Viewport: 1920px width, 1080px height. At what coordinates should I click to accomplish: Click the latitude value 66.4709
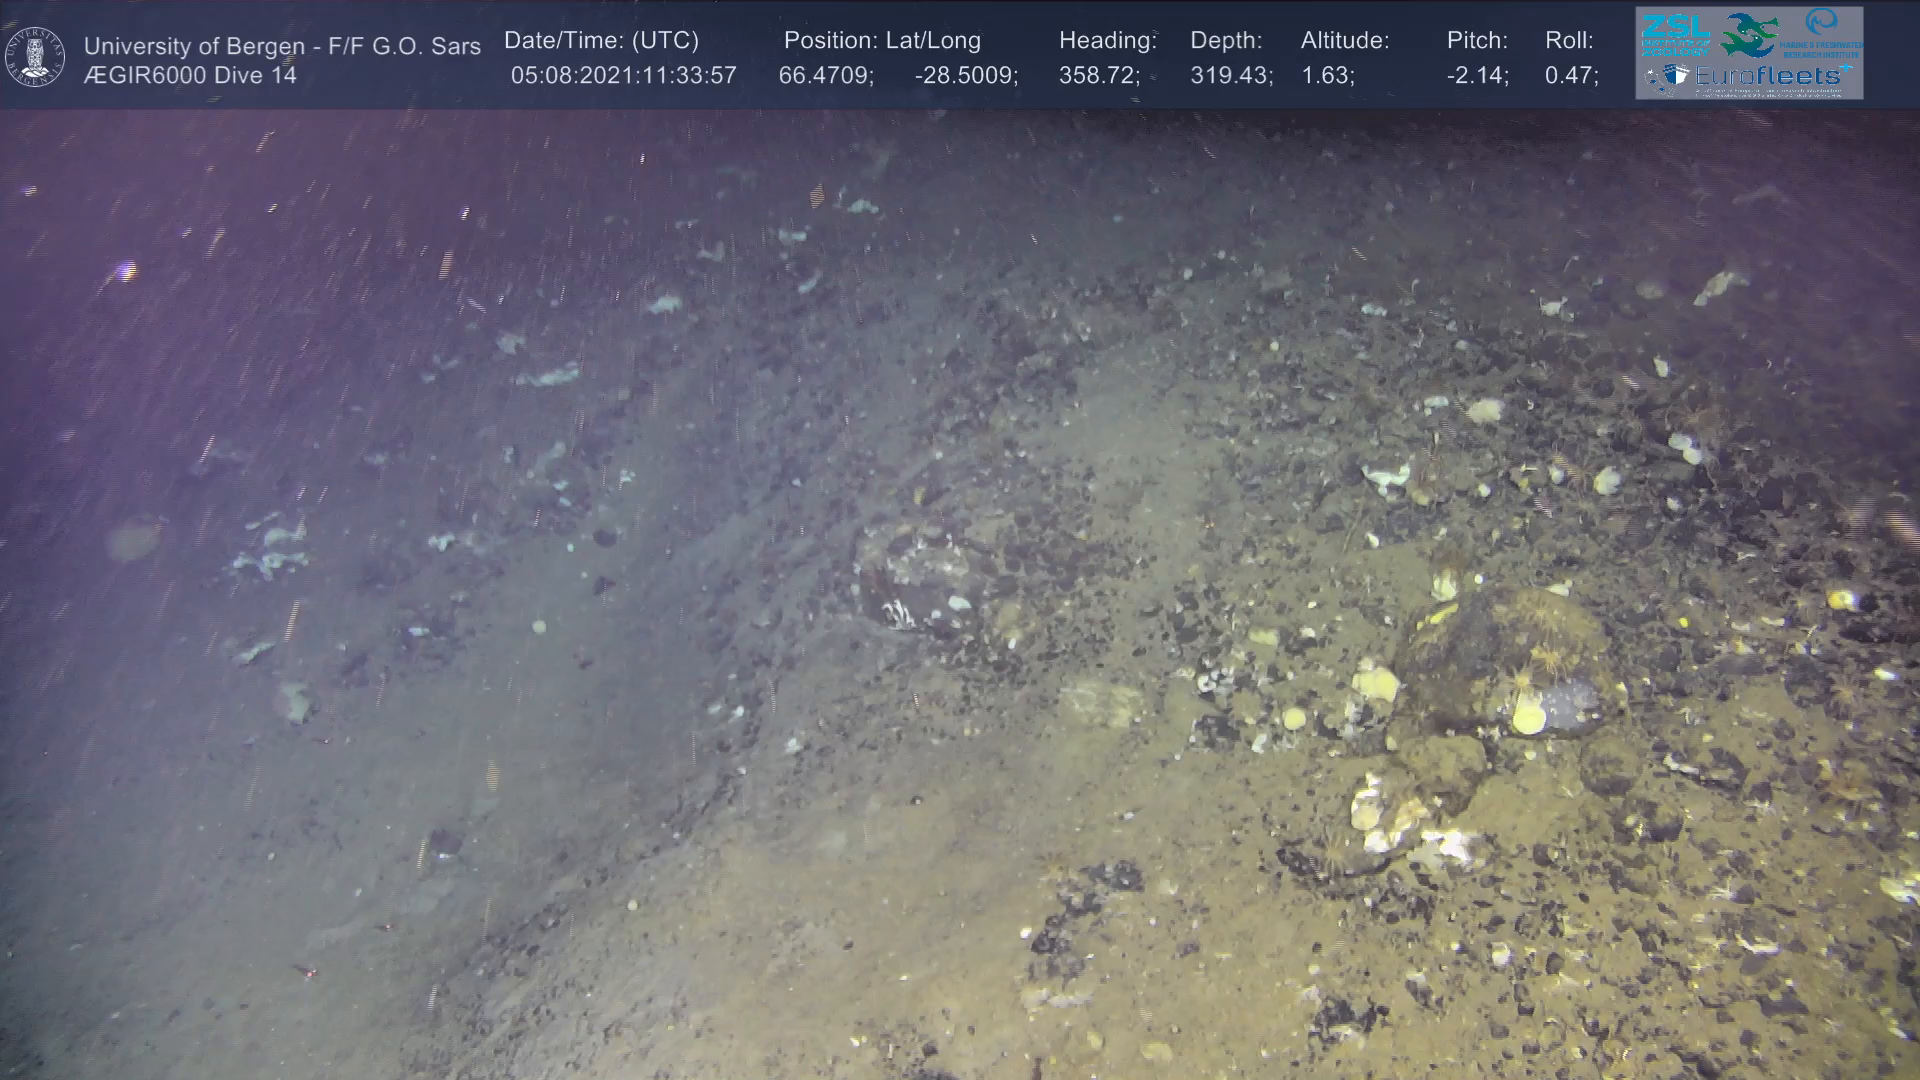click(x=825, y=76)
